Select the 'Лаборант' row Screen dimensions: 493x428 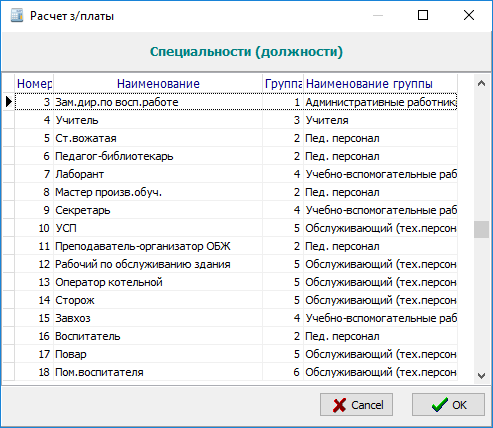[x=236, y=174]
